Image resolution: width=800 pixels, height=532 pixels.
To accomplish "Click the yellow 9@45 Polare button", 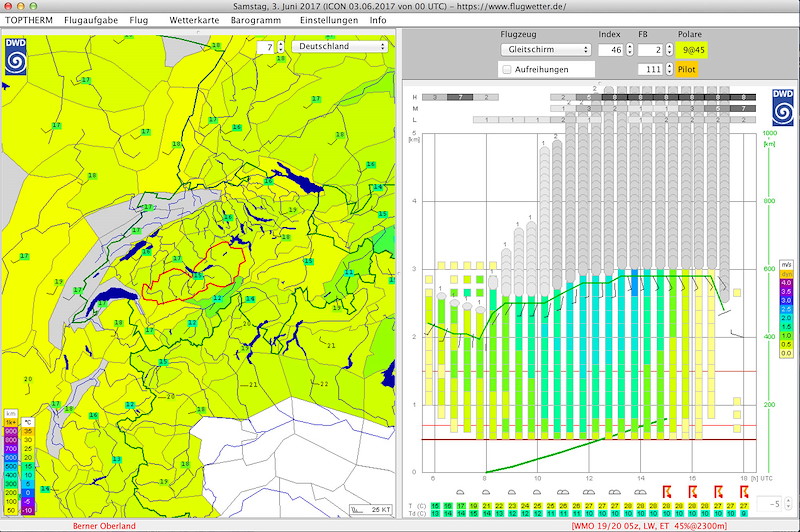I will (692, 49).
